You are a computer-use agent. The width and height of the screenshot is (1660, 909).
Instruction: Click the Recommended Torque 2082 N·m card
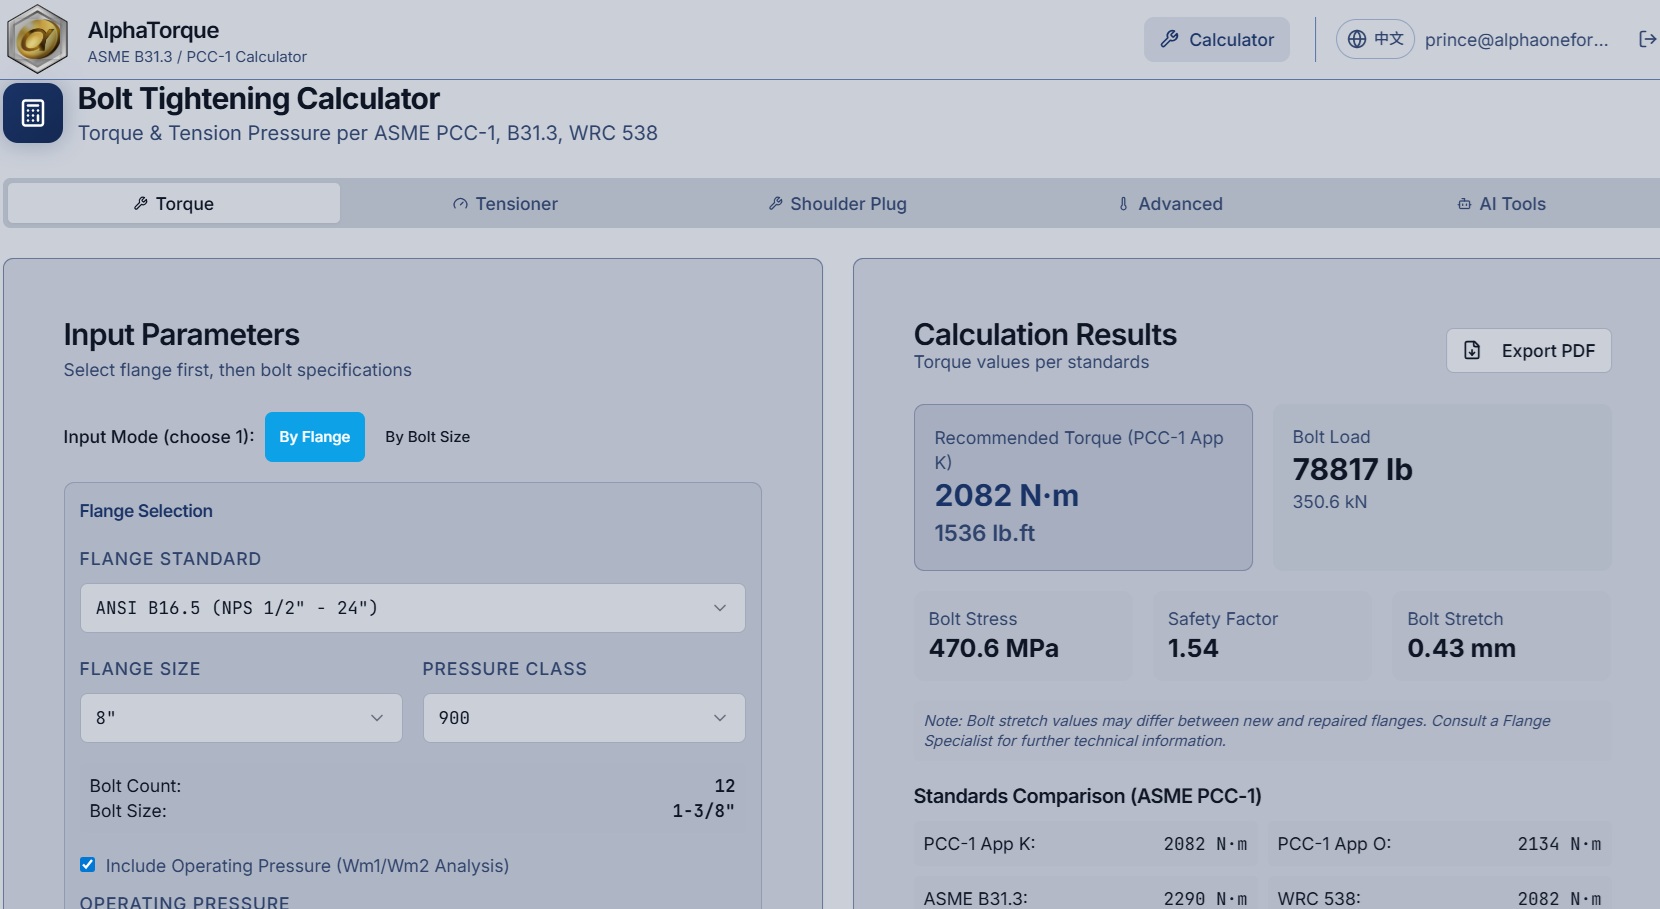[1083, 487]
